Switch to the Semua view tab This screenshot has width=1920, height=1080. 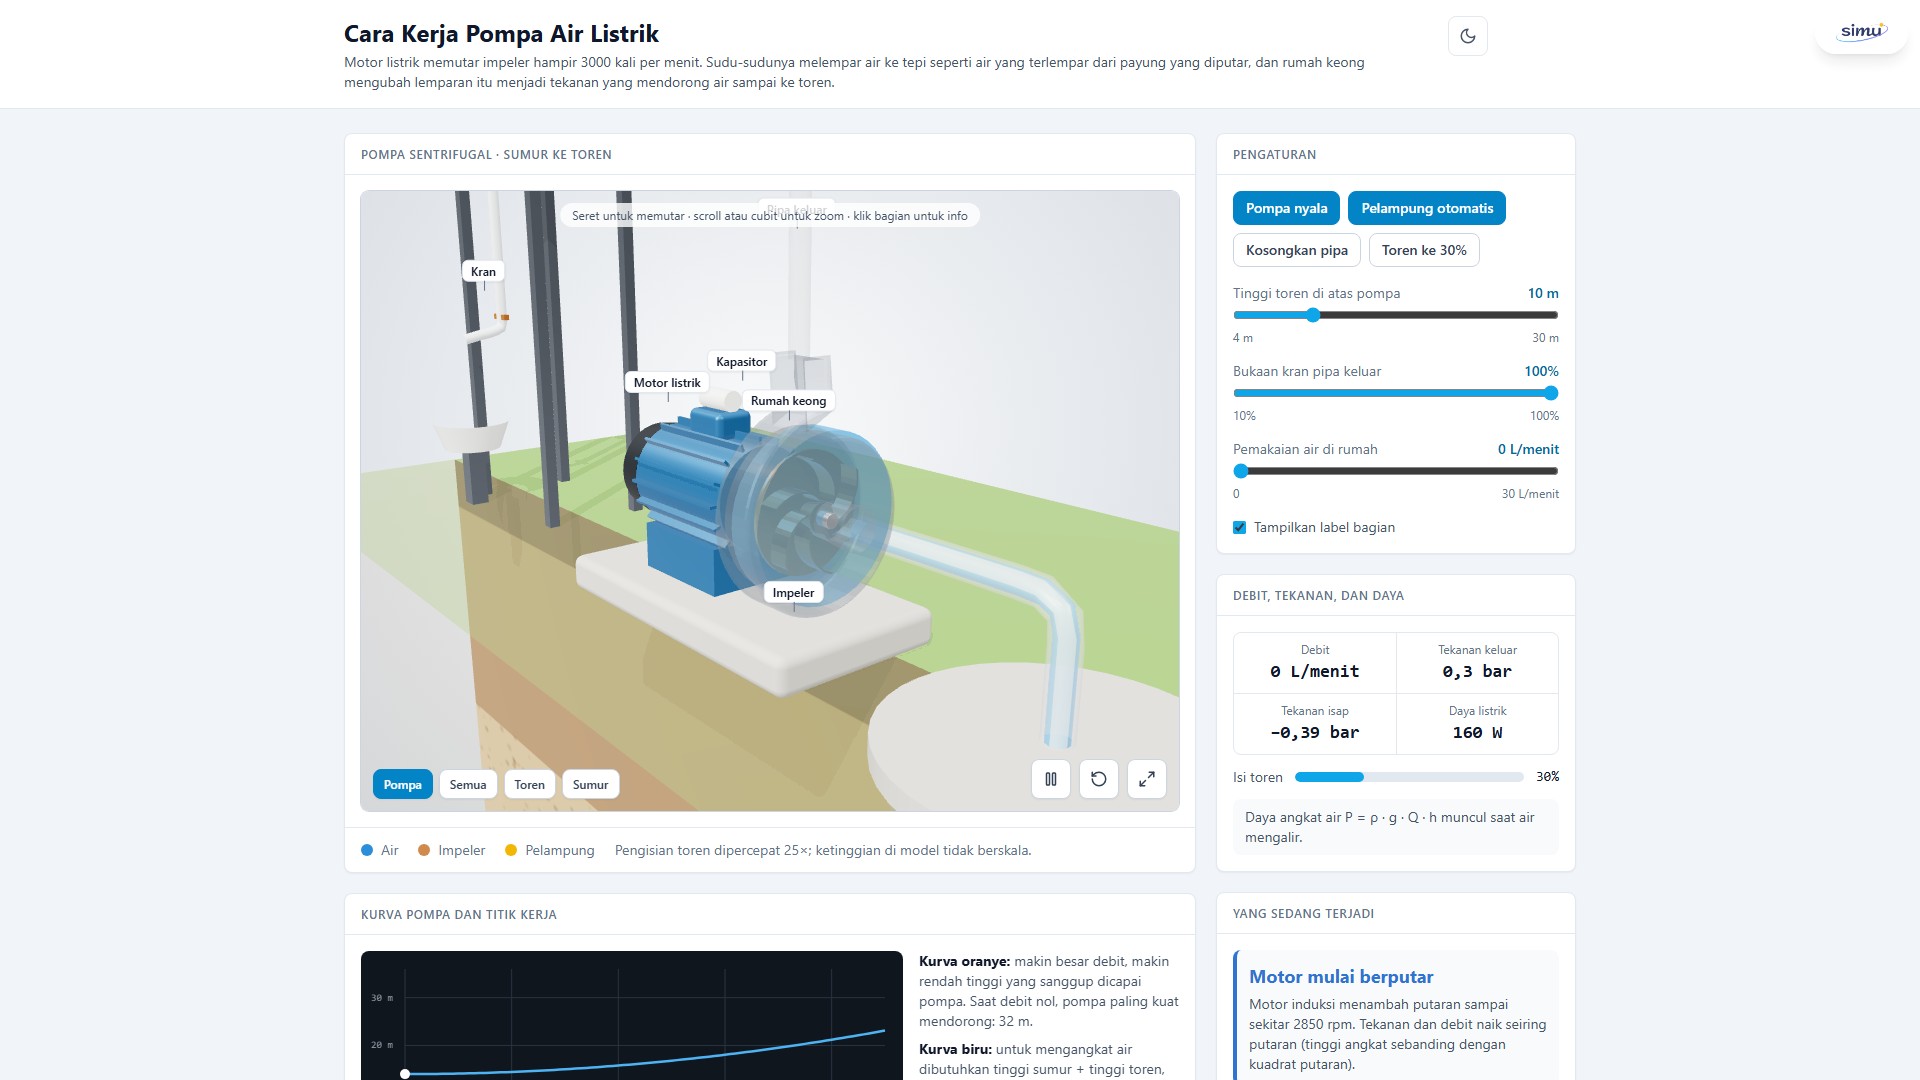tap(468, 785)
